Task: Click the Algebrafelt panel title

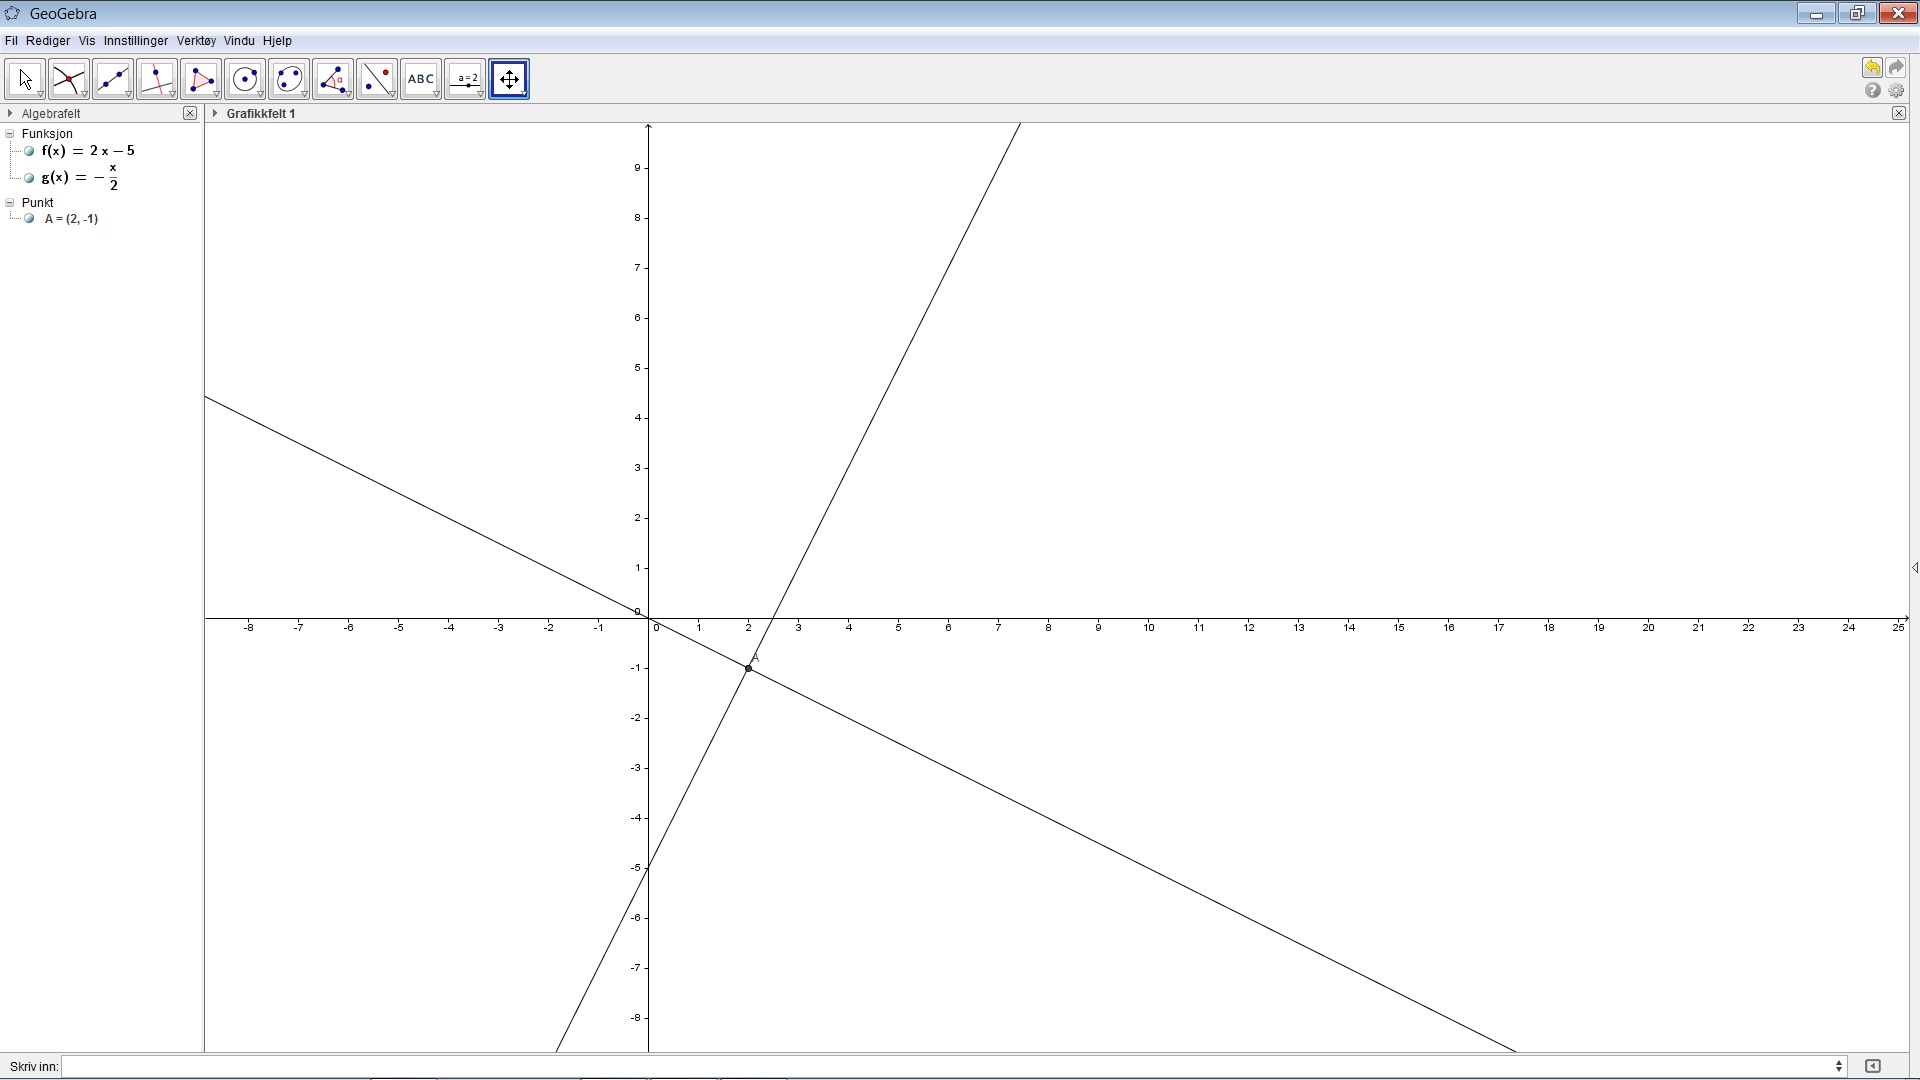Action: click(x=51, y=114)
